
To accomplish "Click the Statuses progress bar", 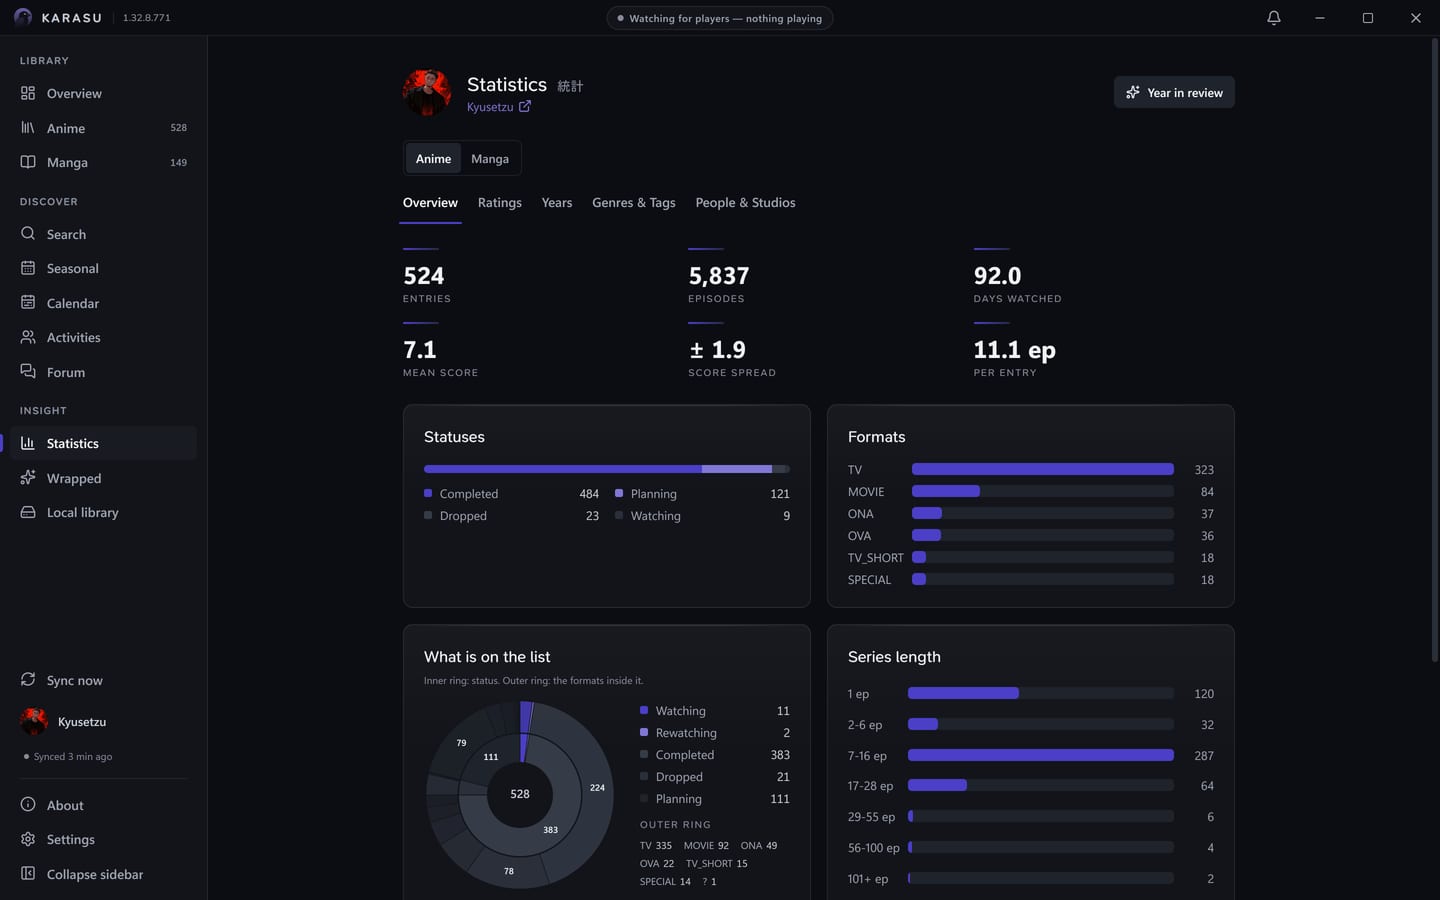I will pyautogui.click(x=607, y=469).
